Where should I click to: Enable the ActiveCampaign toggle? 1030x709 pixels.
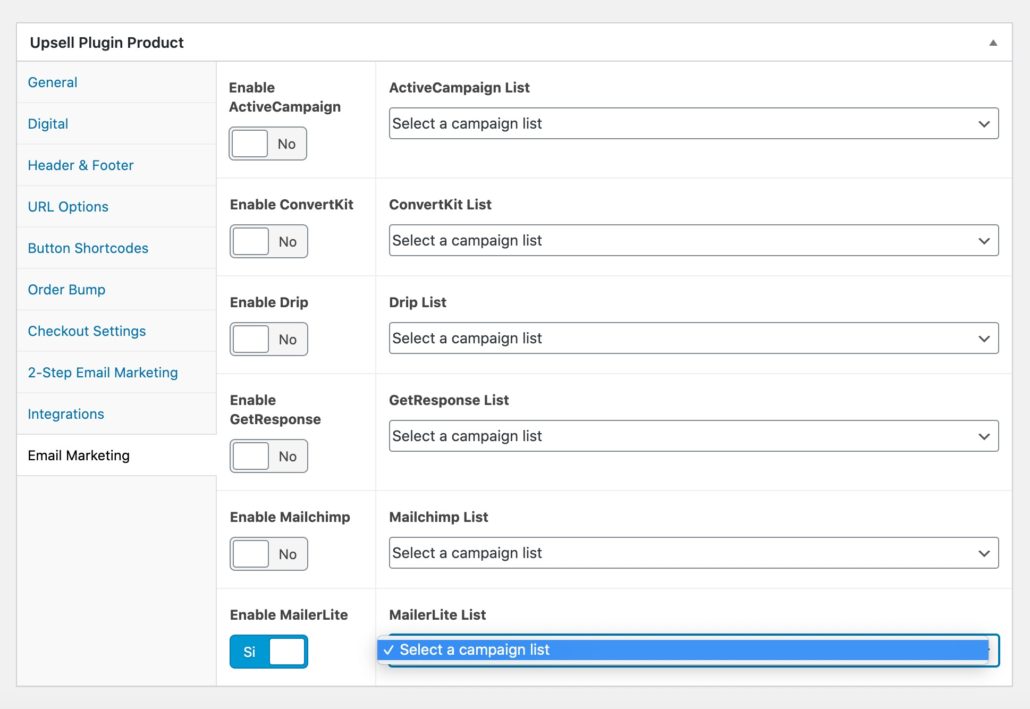(x=267, y=143)
